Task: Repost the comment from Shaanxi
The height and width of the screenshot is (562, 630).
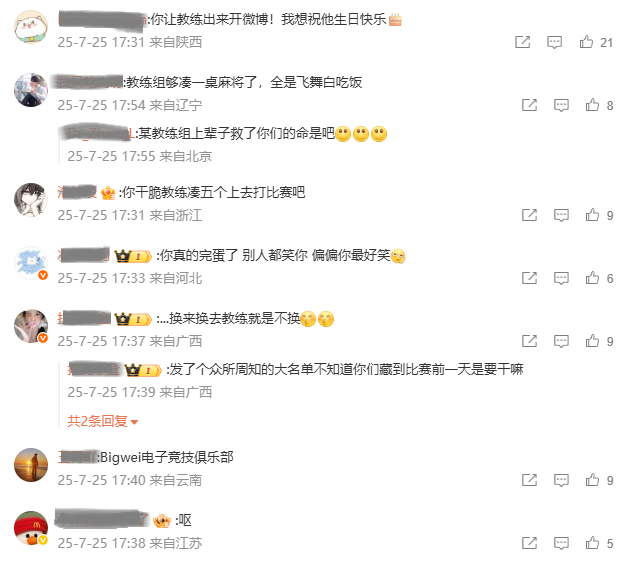Action: 523,42
